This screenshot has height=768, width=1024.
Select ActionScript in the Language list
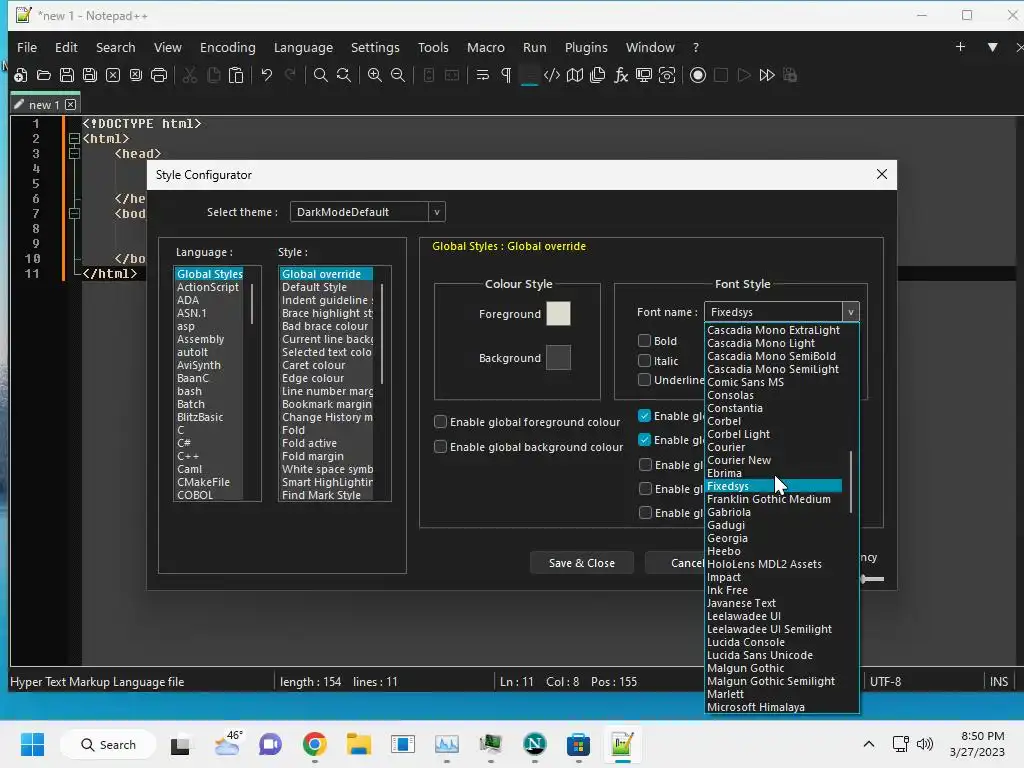[208, 287]
